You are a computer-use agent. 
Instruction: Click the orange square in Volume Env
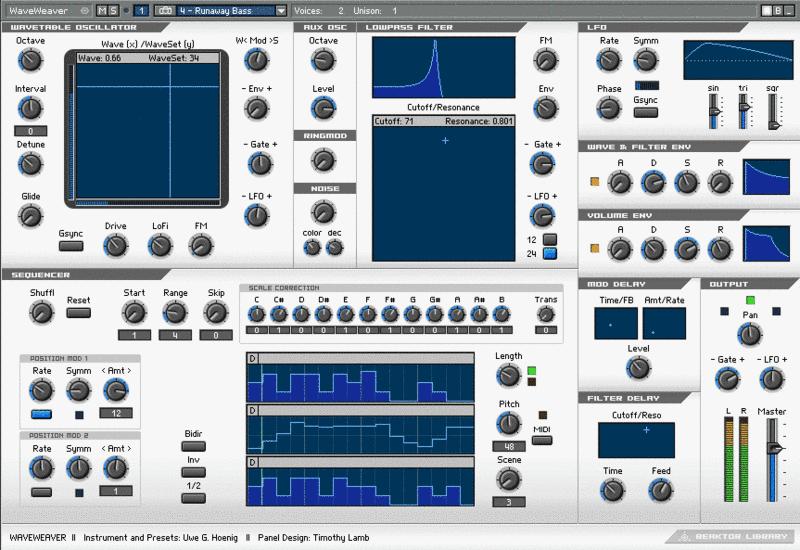coord(594,248)
